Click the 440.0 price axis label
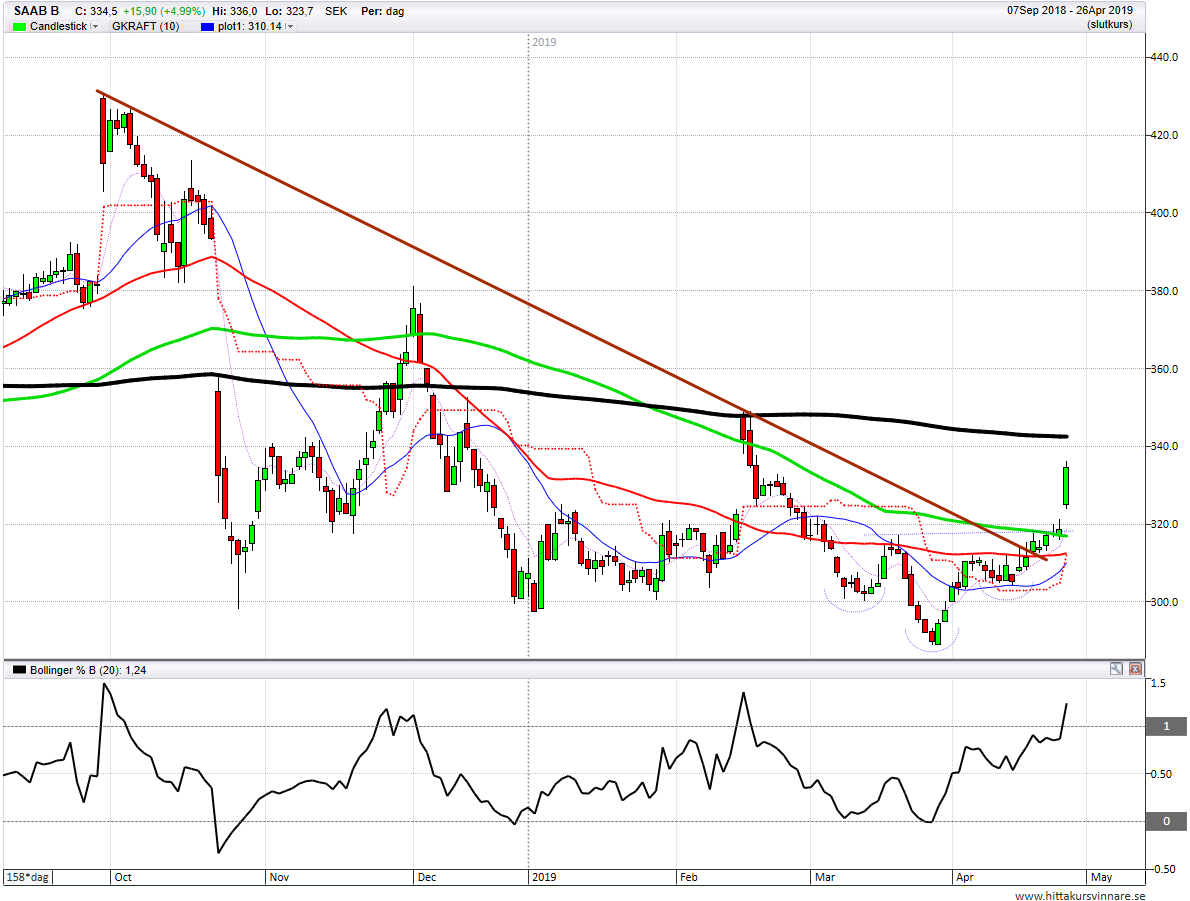The image size is (1190, 901). [x=1164, y=57]
